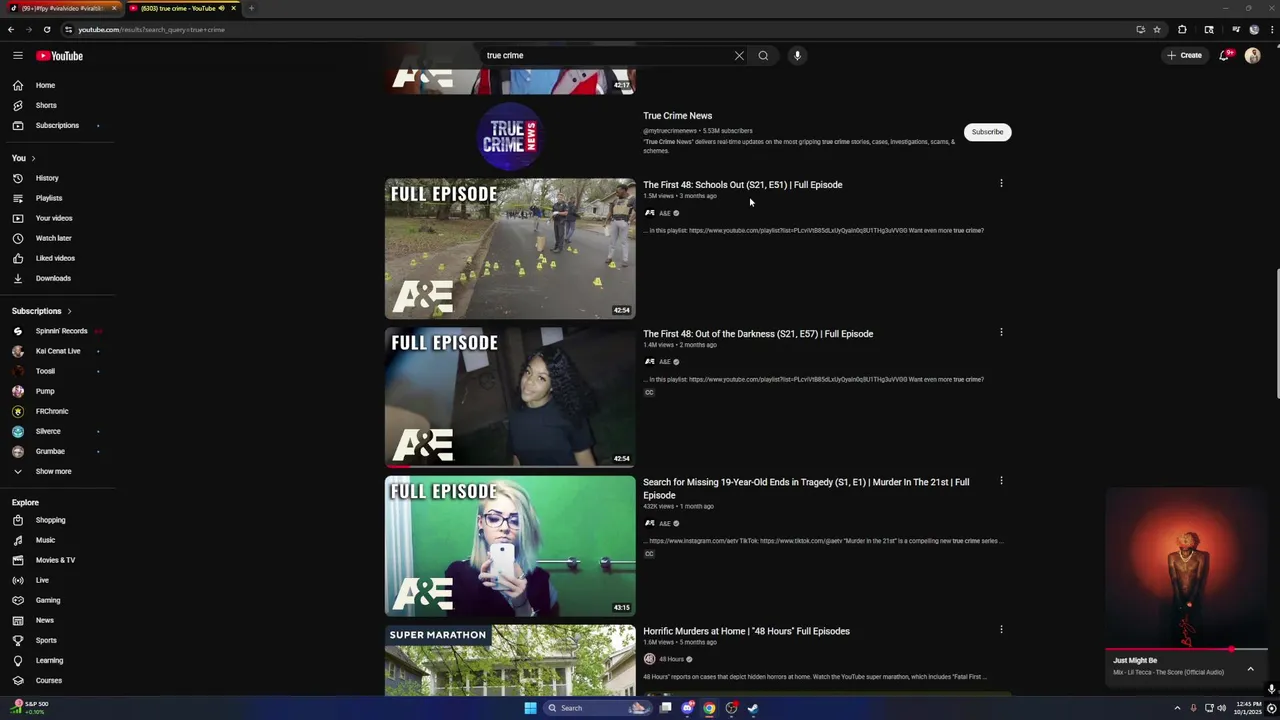
Task: Reload the page in browser
Action: pos(46,30)
